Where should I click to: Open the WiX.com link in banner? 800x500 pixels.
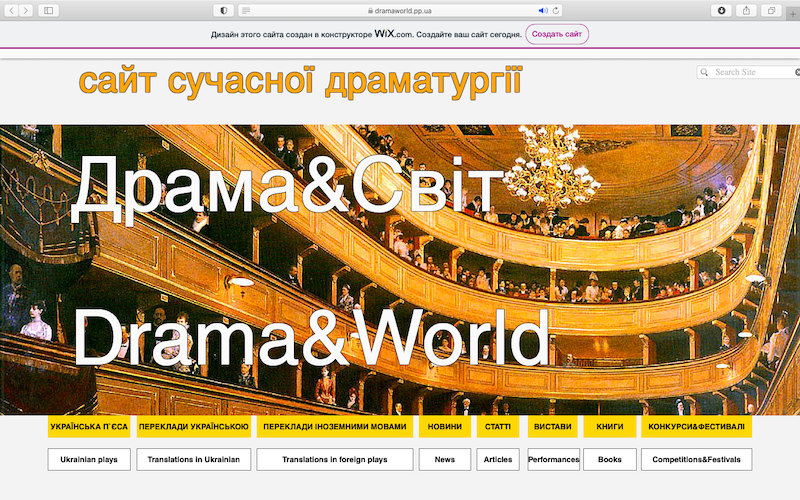point(393,34)
